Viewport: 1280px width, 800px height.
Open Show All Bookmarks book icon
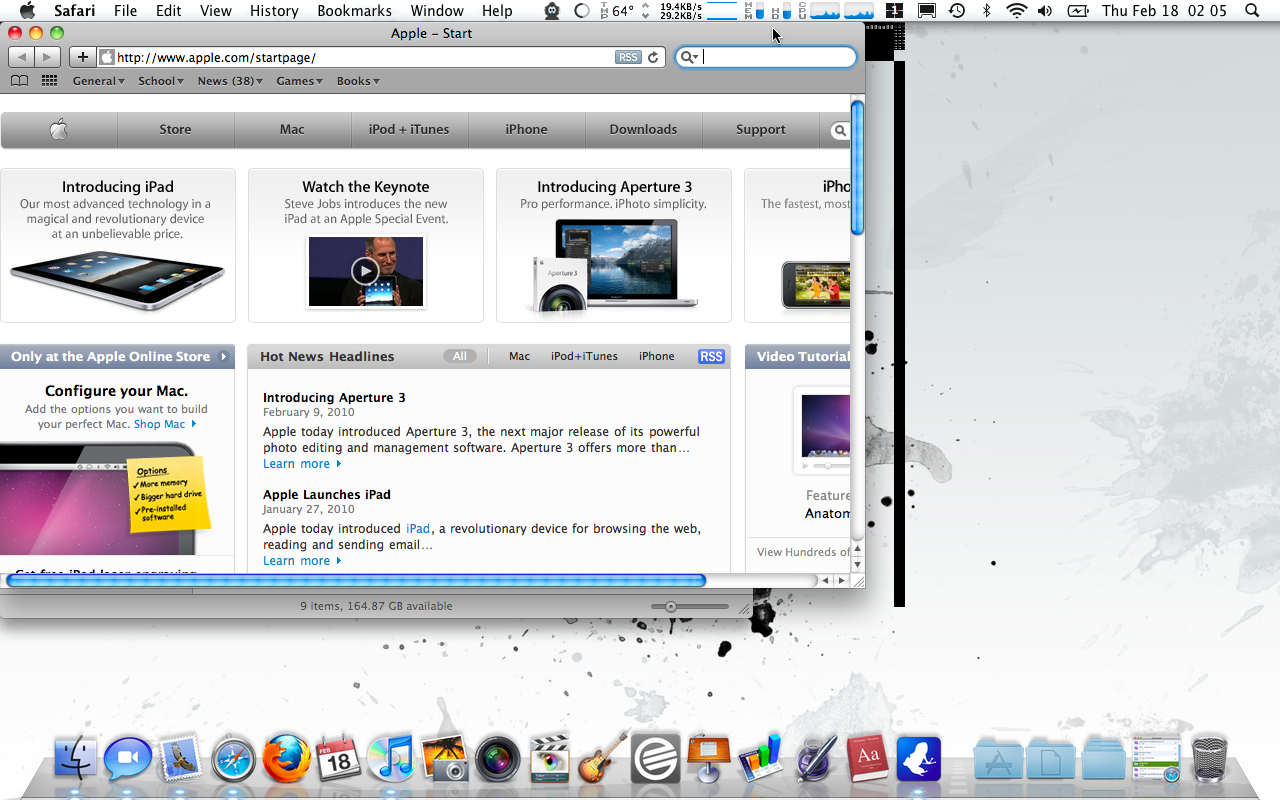click(x=19, y=81)
